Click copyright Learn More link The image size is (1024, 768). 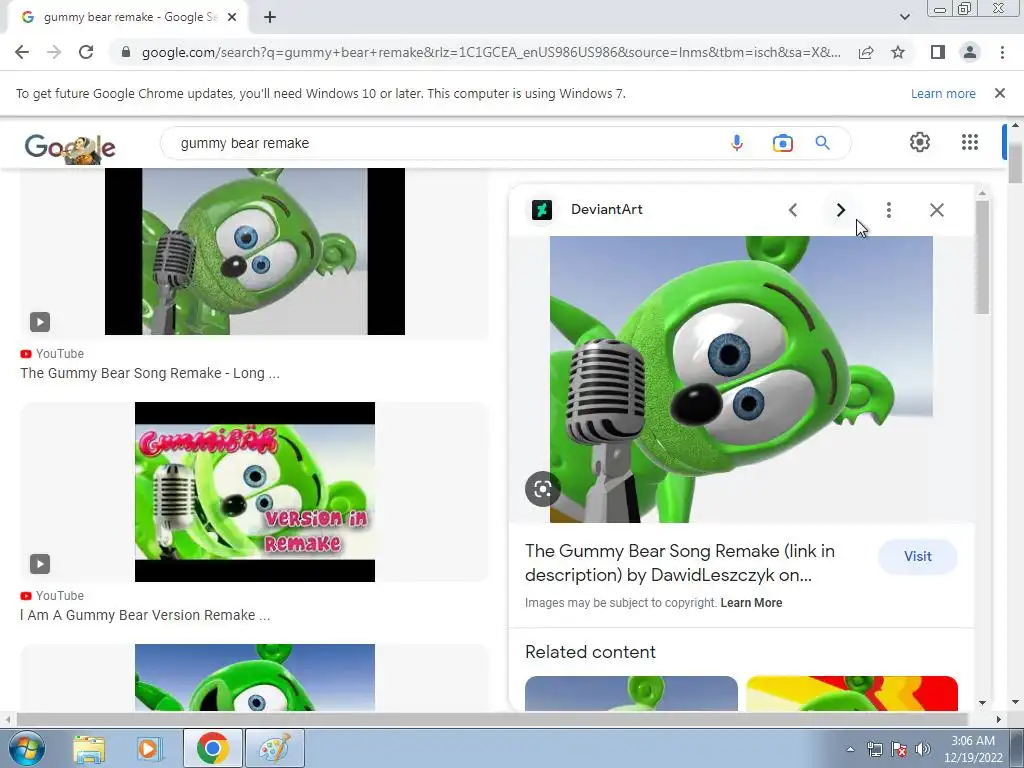(751, 603)
